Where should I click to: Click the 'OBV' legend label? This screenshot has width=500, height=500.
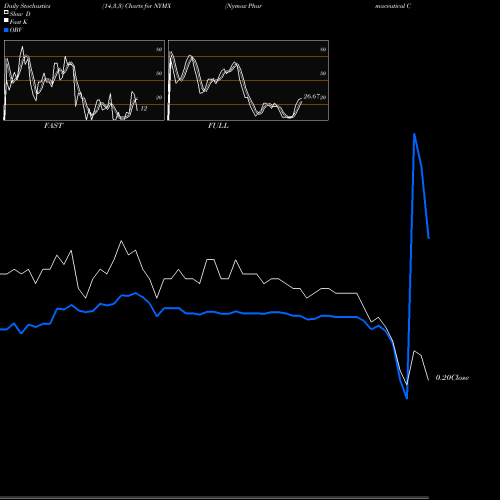tap(16, 30)
